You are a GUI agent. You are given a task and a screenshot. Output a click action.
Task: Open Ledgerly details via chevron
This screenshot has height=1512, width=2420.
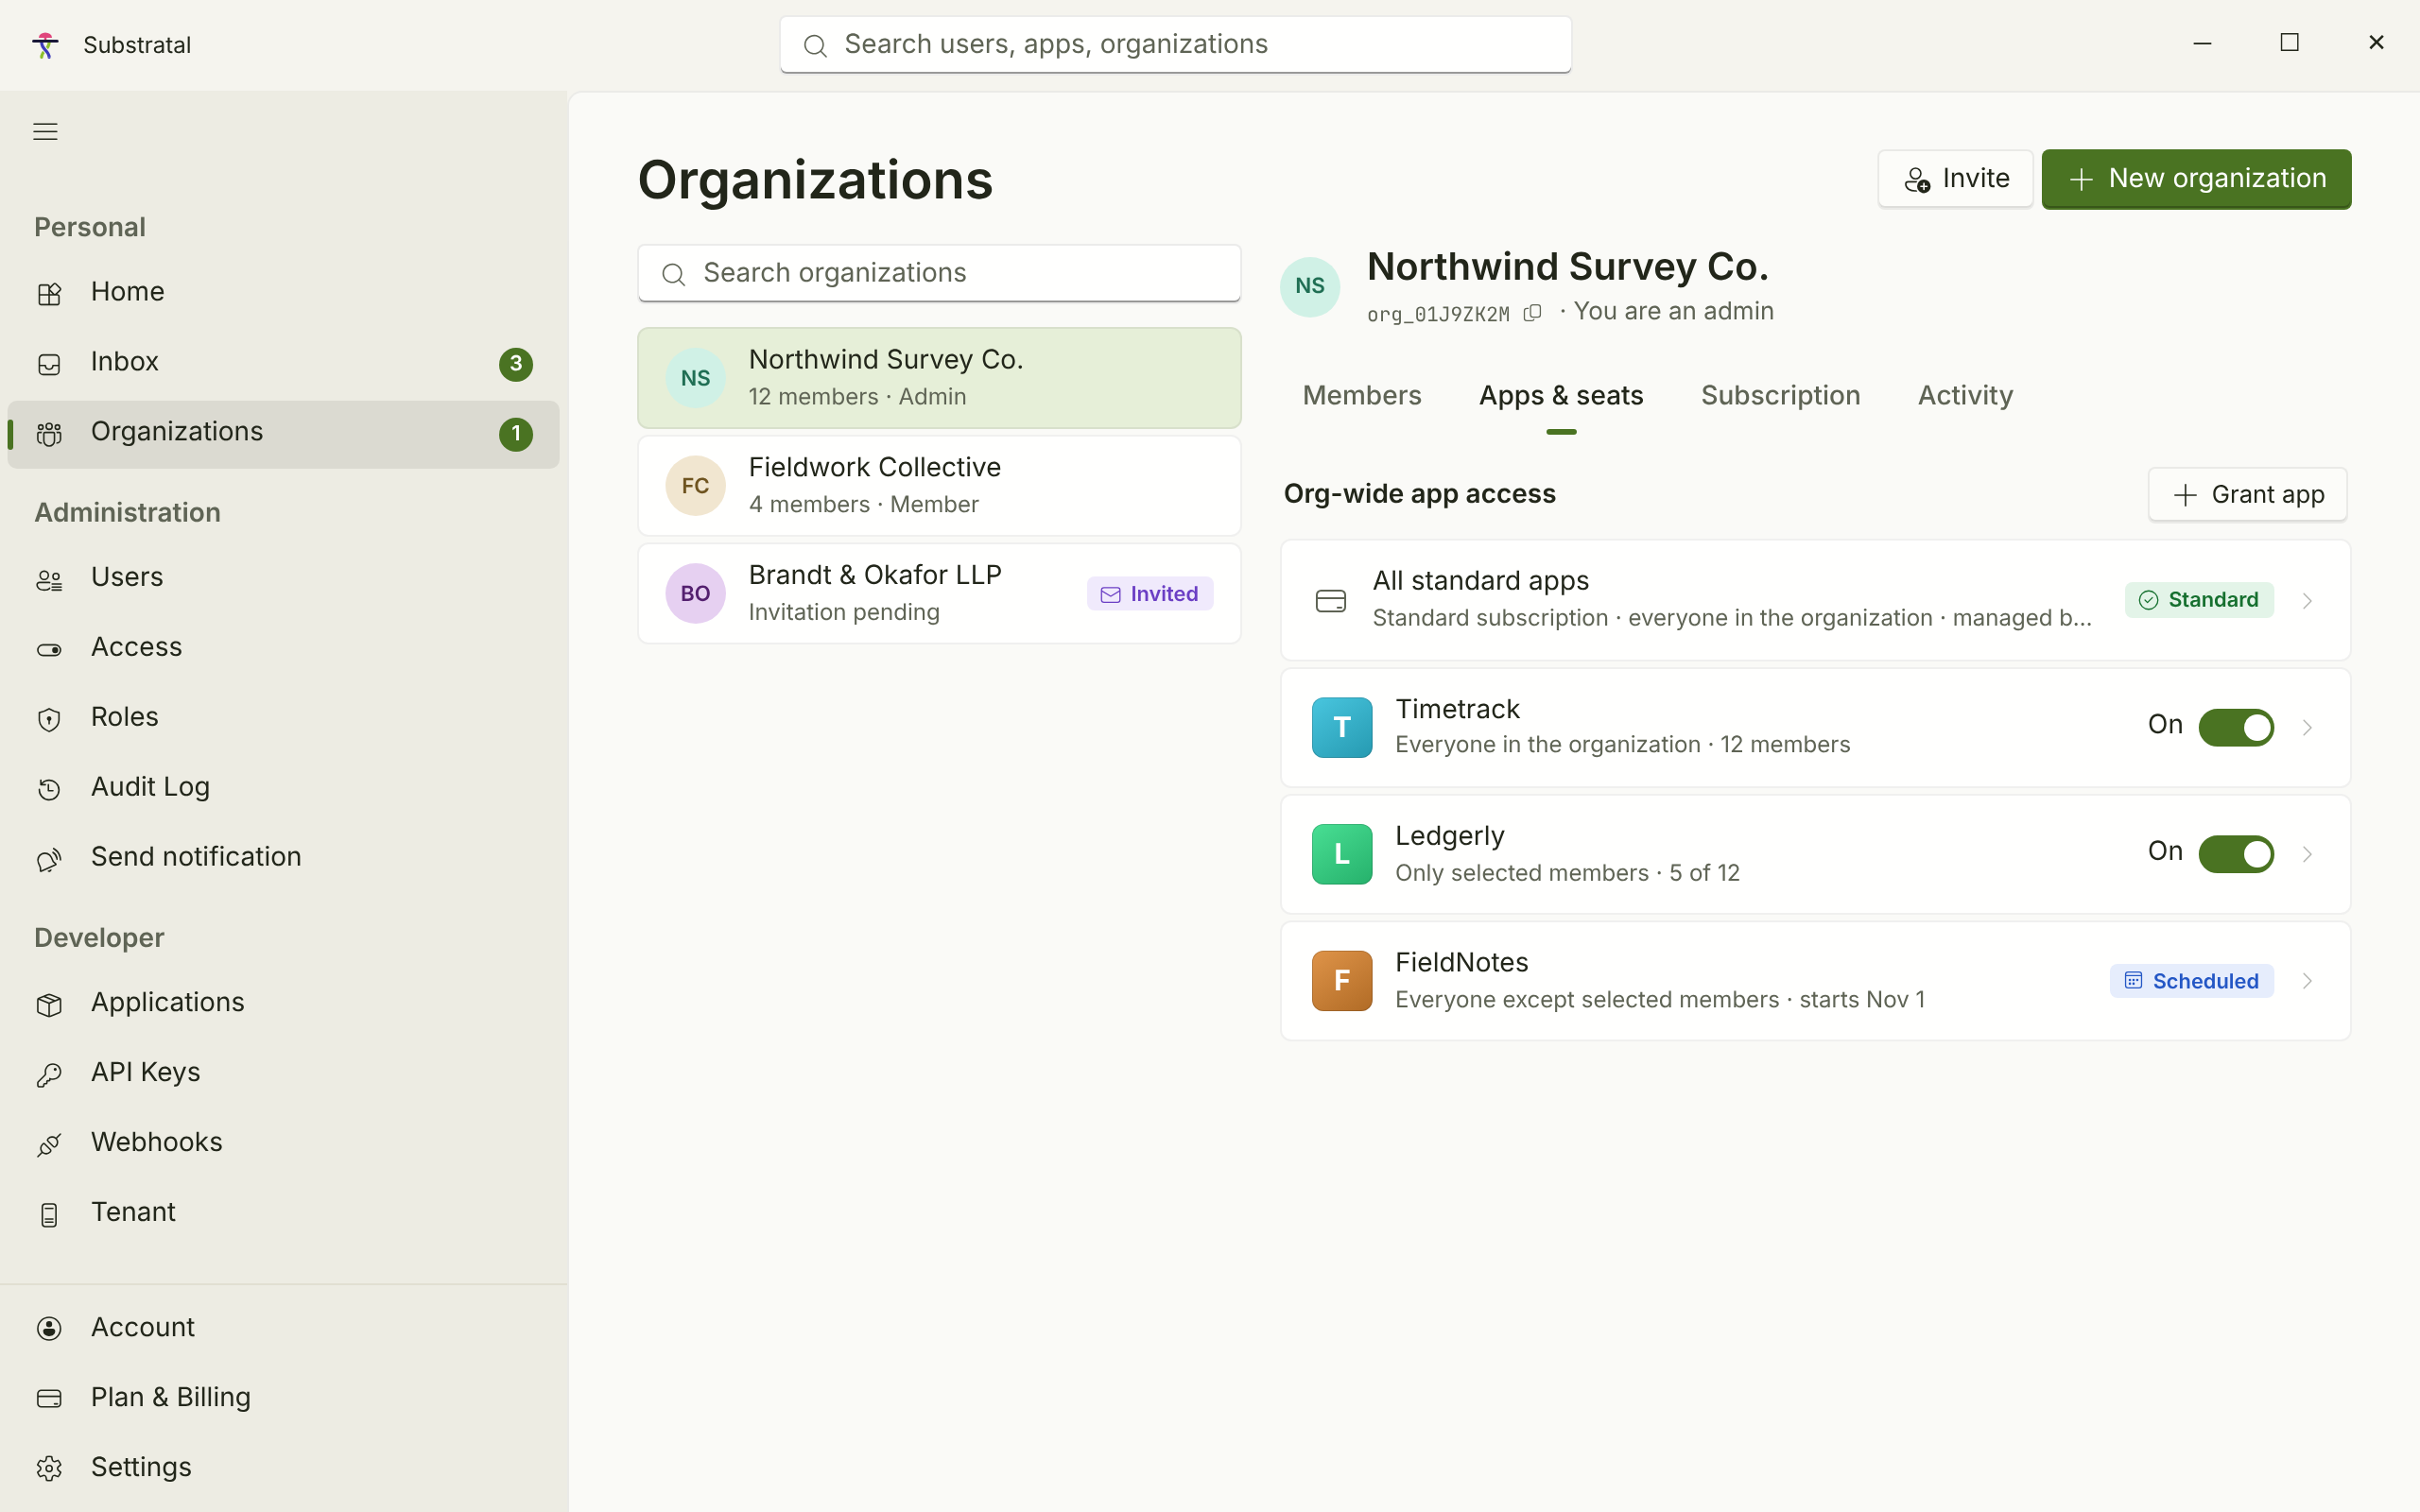tap(2307, 854)
